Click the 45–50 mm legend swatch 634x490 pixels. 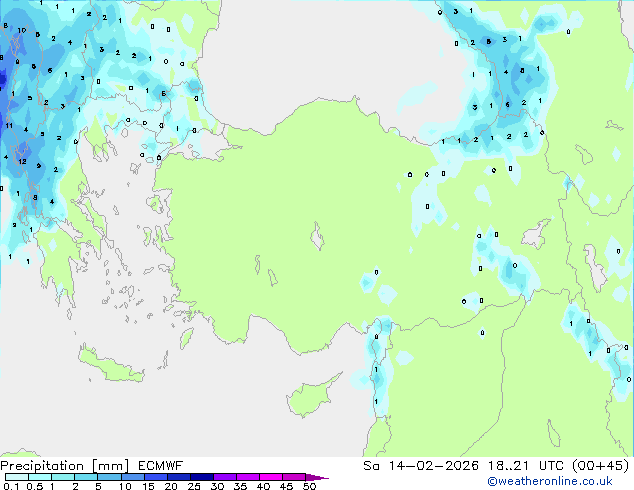[x=294, y=477]
